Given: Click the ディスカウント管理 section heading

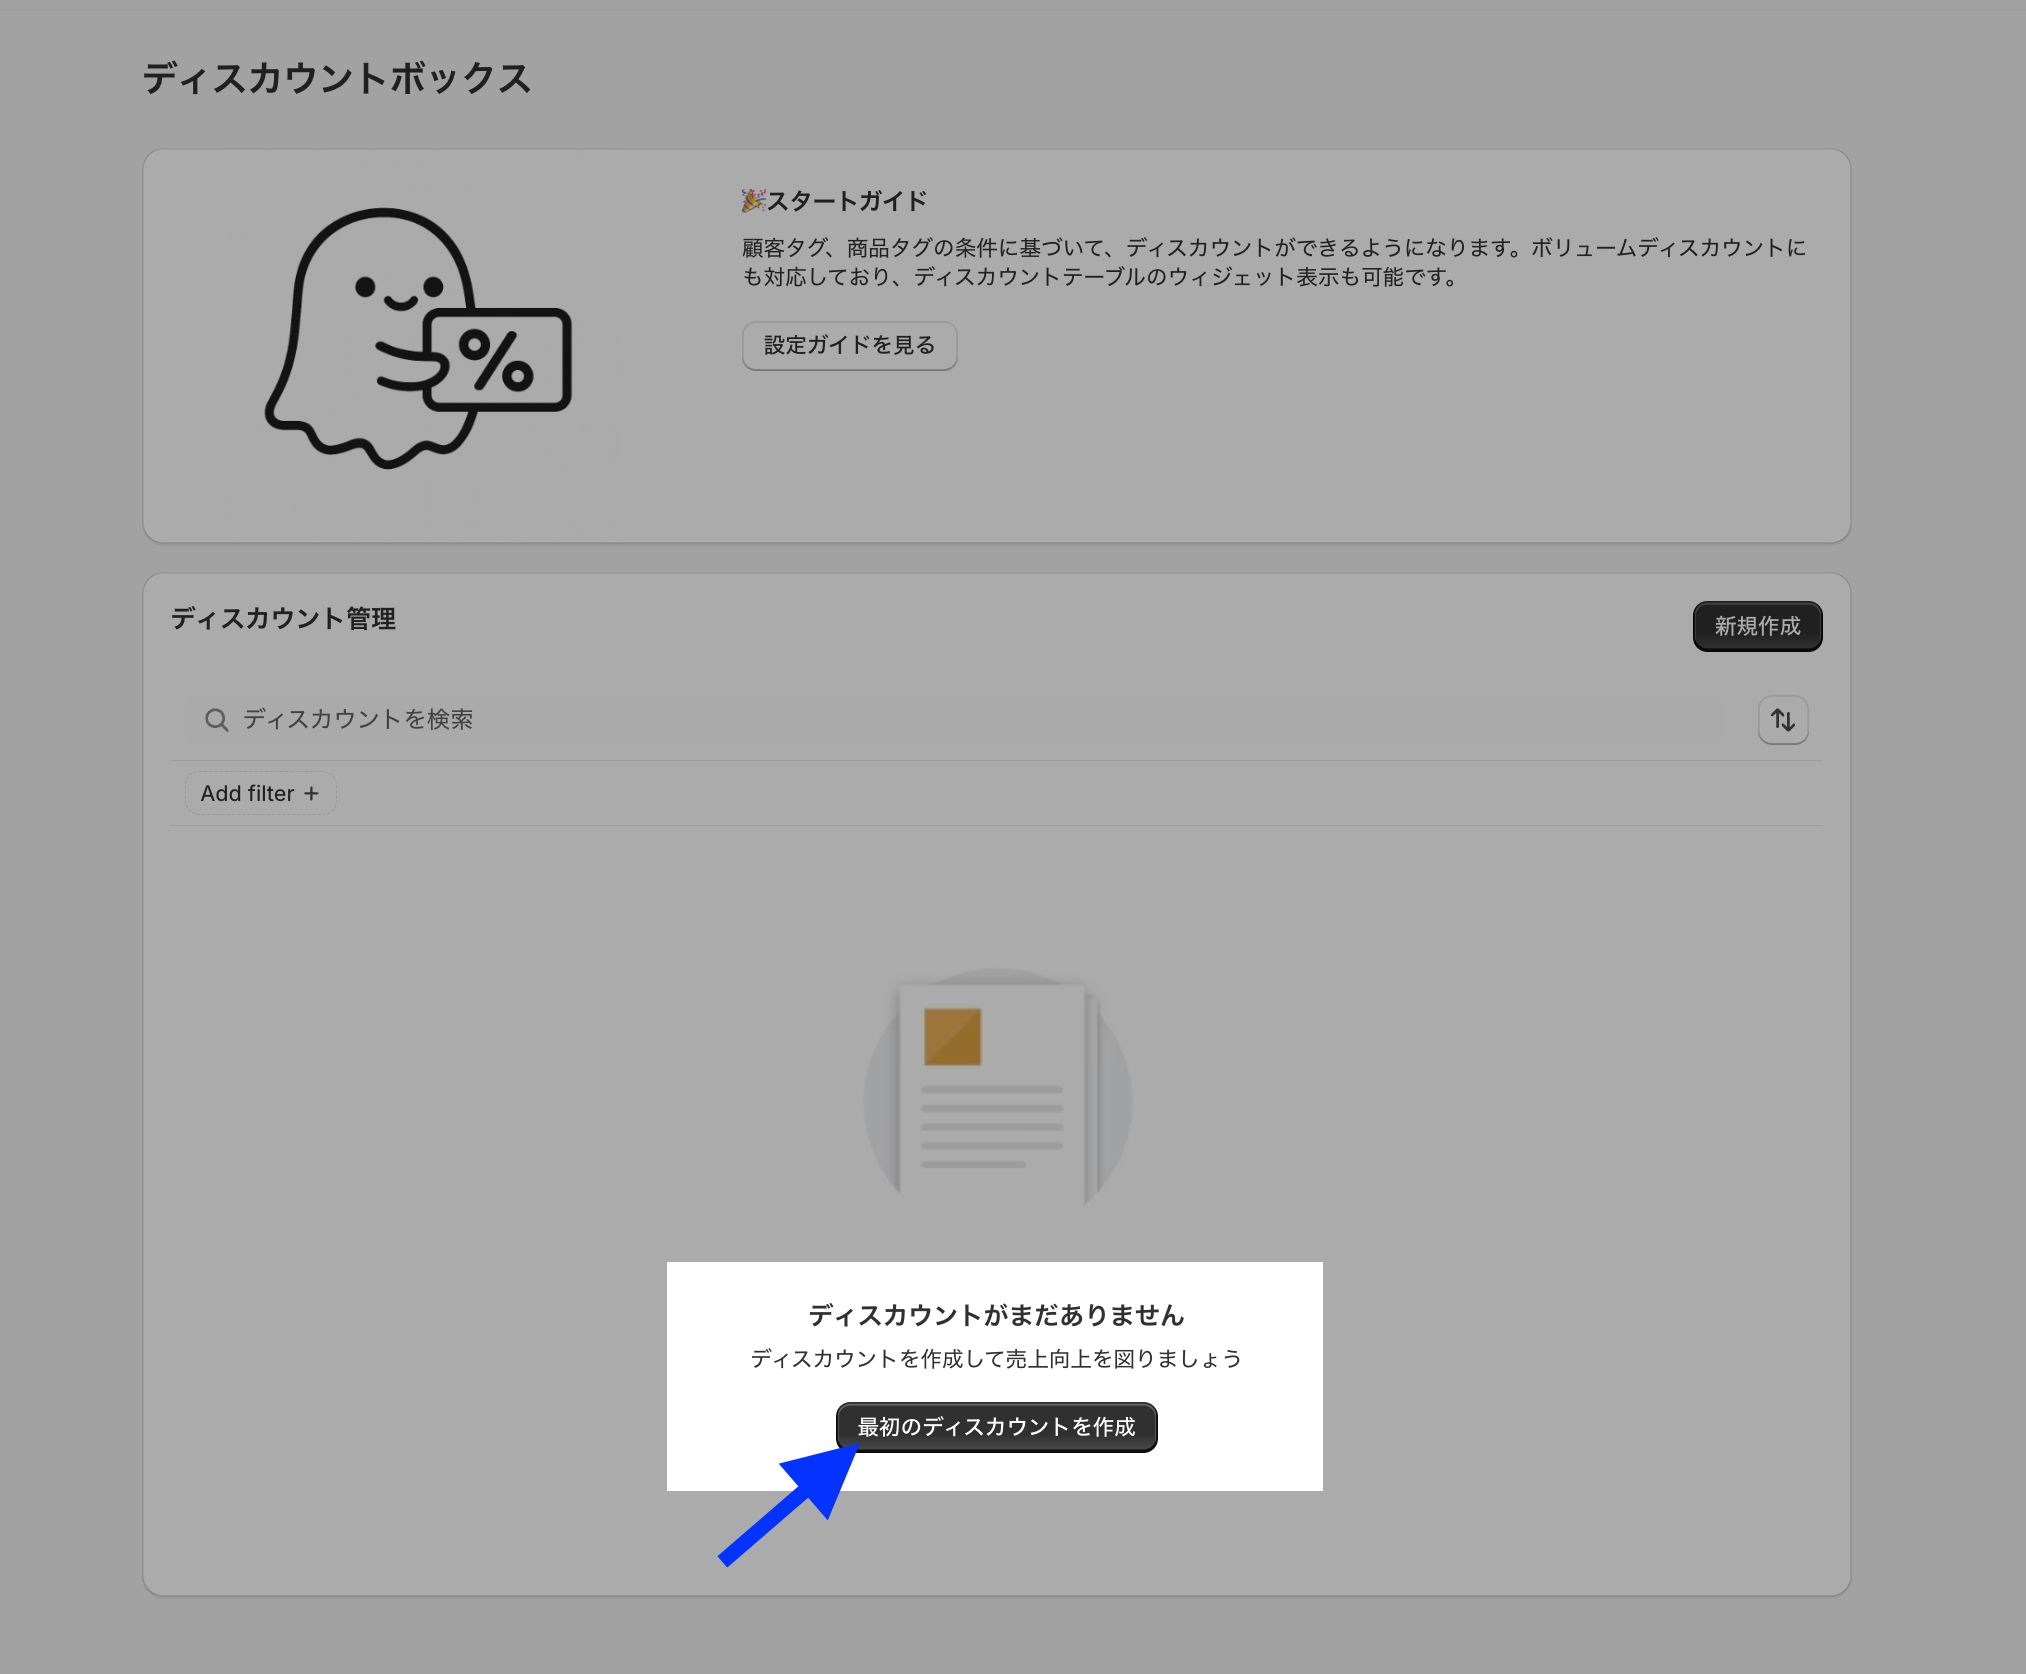Looking at the screenshot, I should 283,619.
